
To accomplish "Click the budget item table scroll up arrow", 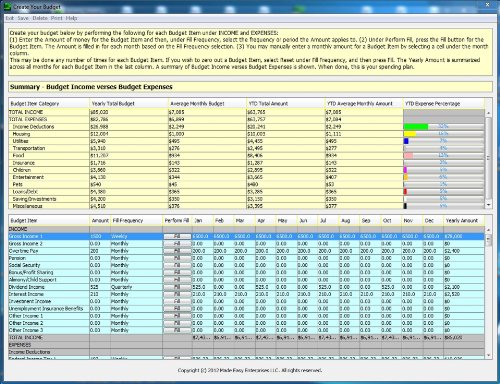I will tap(488, 230).
